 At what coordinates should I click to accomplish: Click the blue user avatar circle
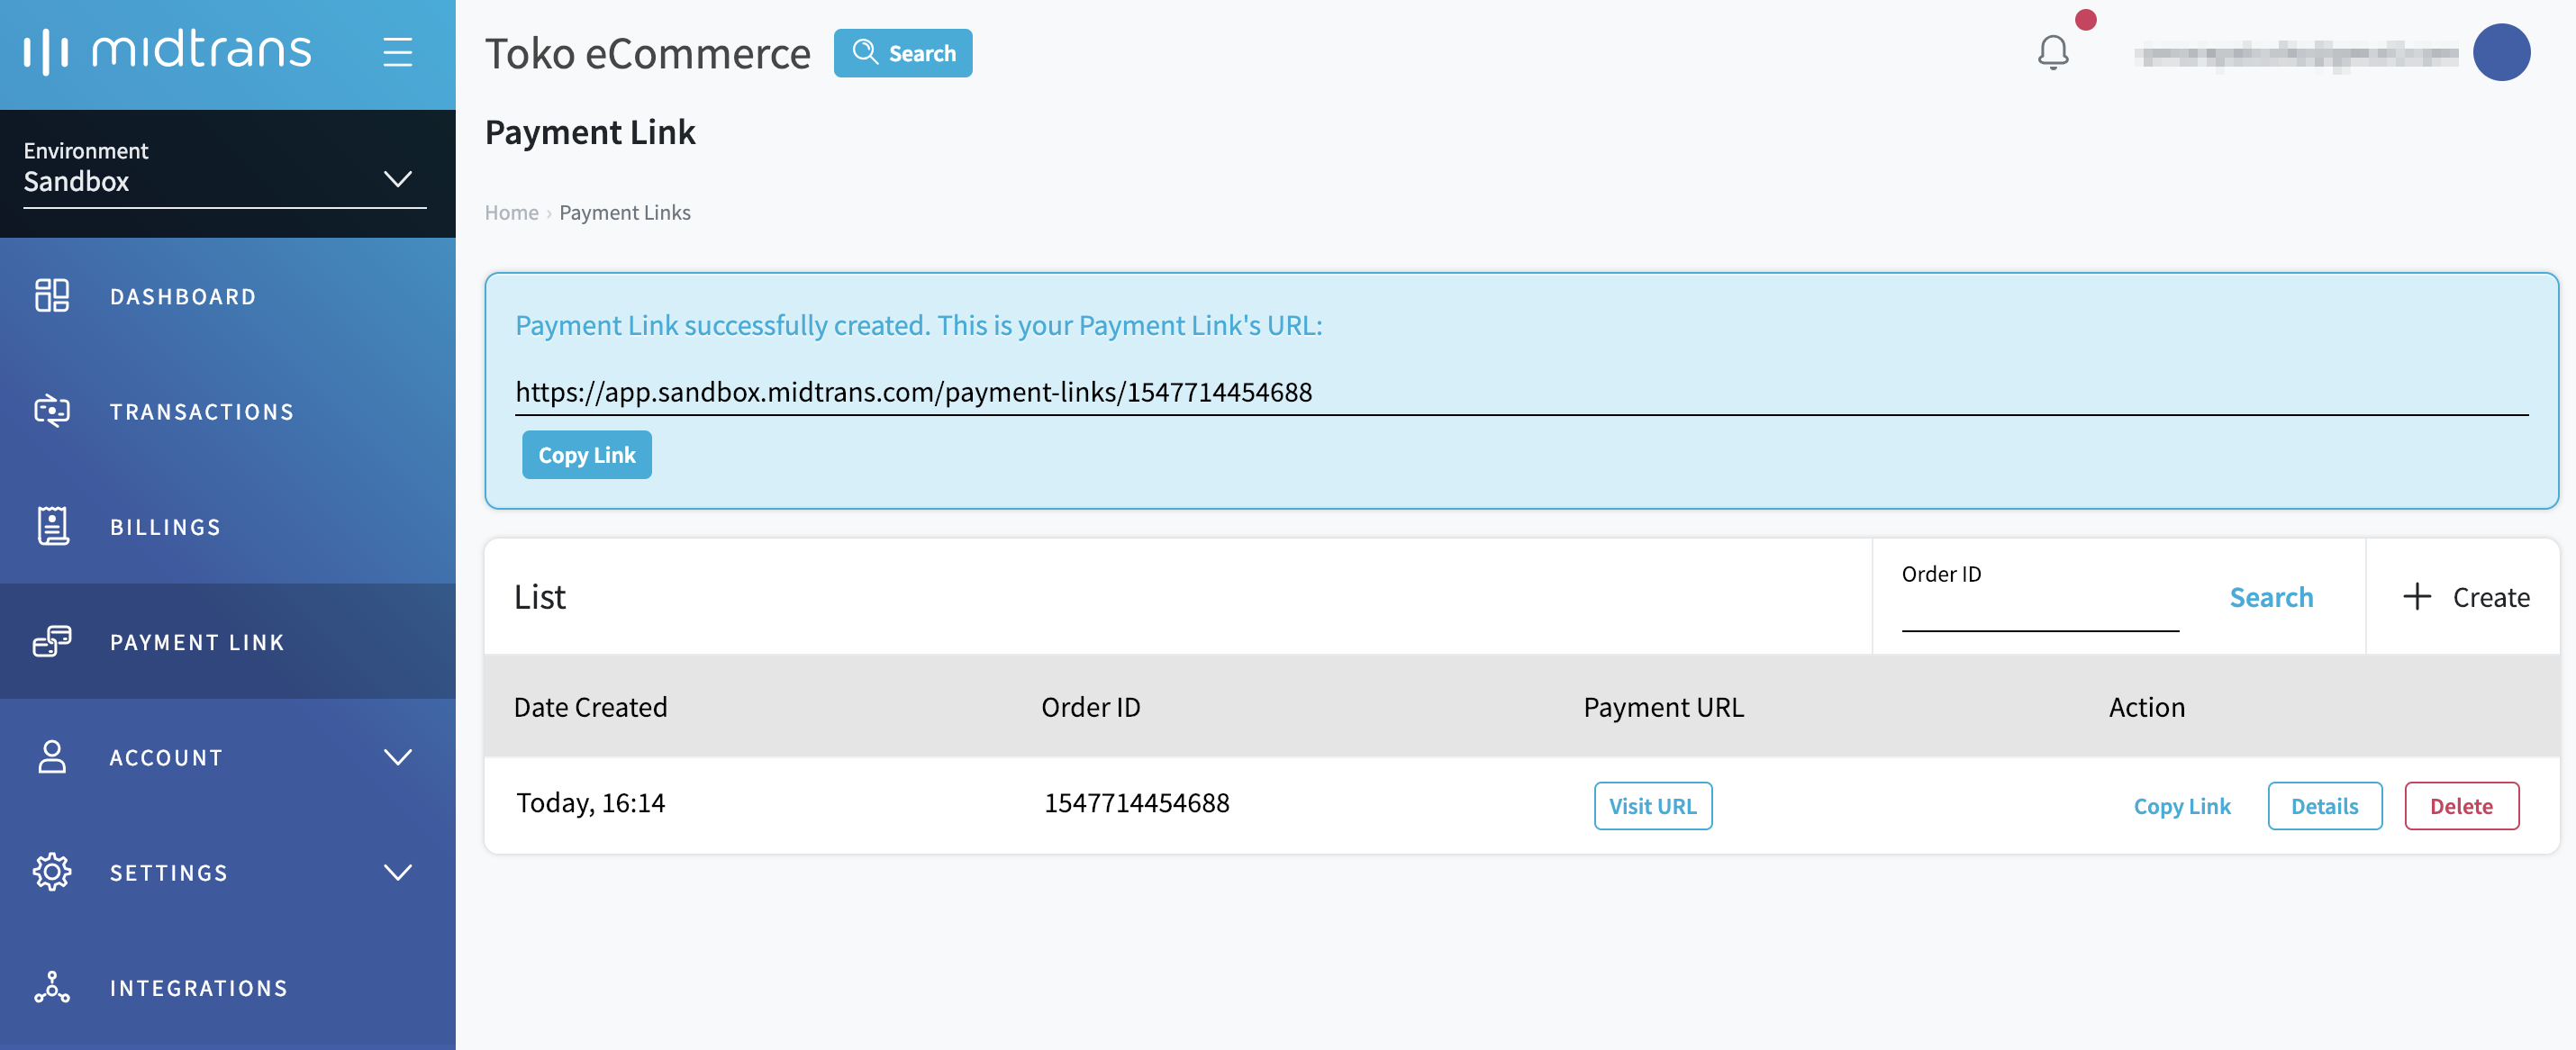[2500, 52]
